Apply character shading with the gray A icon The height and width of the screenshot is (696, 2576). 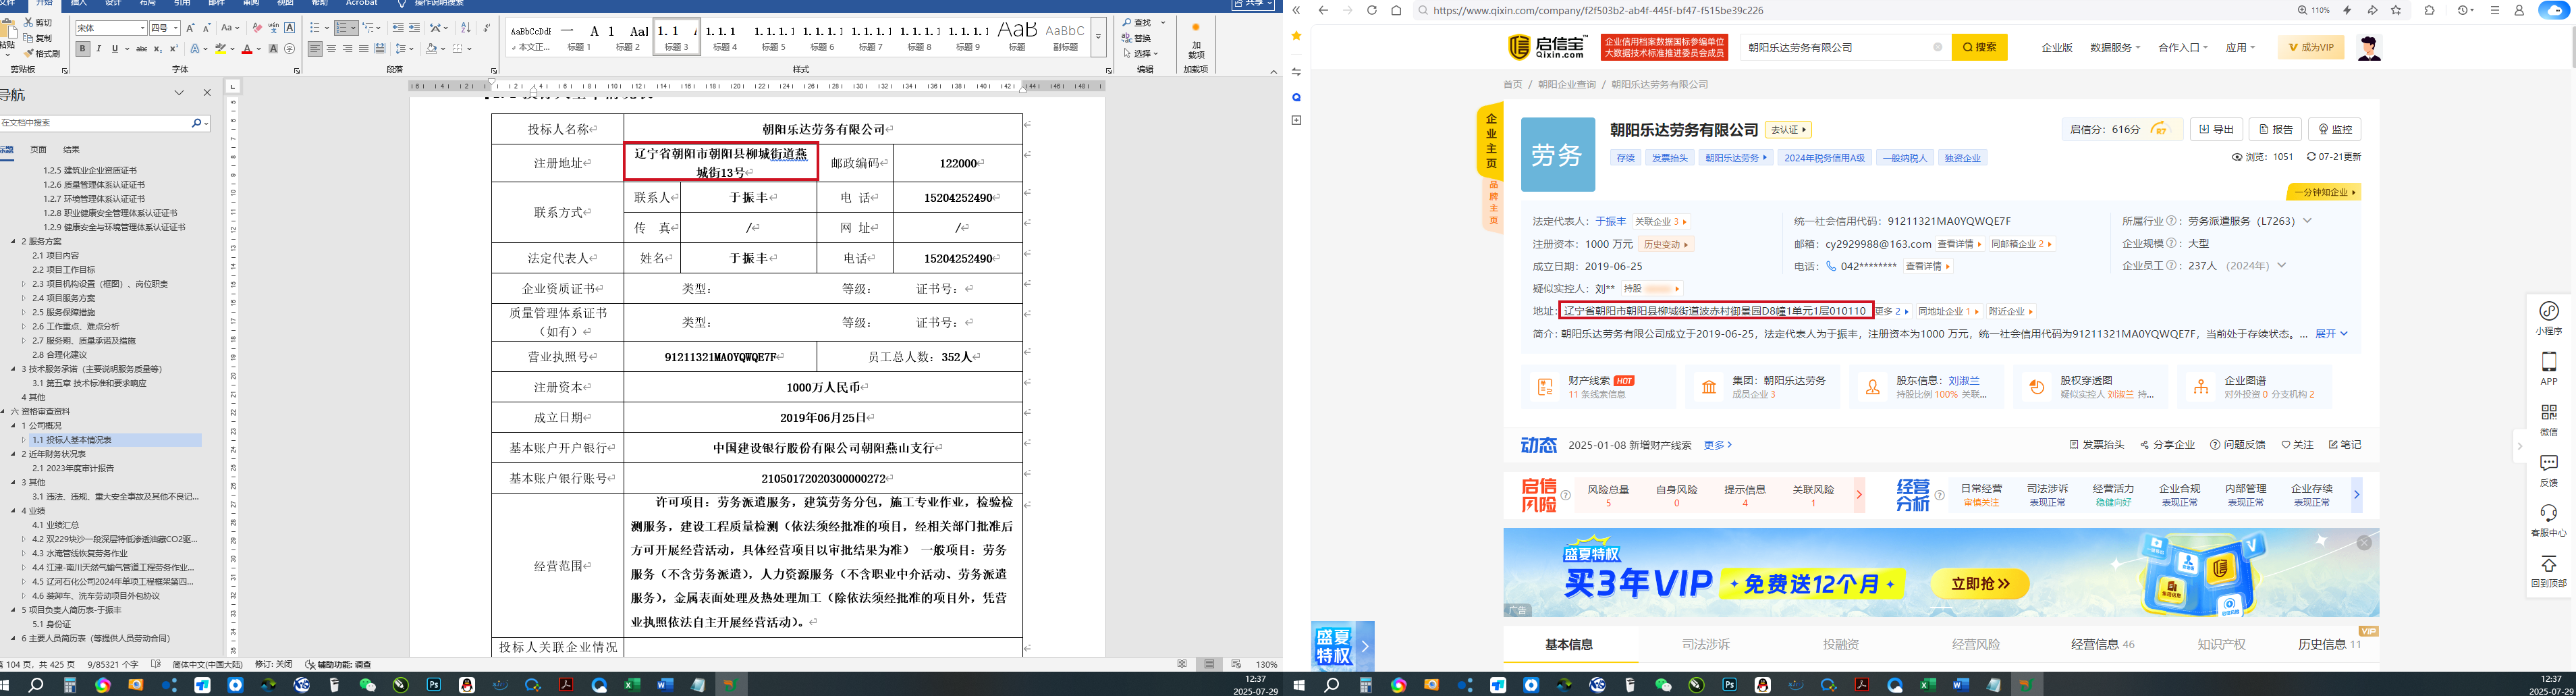tap(273, 49)
